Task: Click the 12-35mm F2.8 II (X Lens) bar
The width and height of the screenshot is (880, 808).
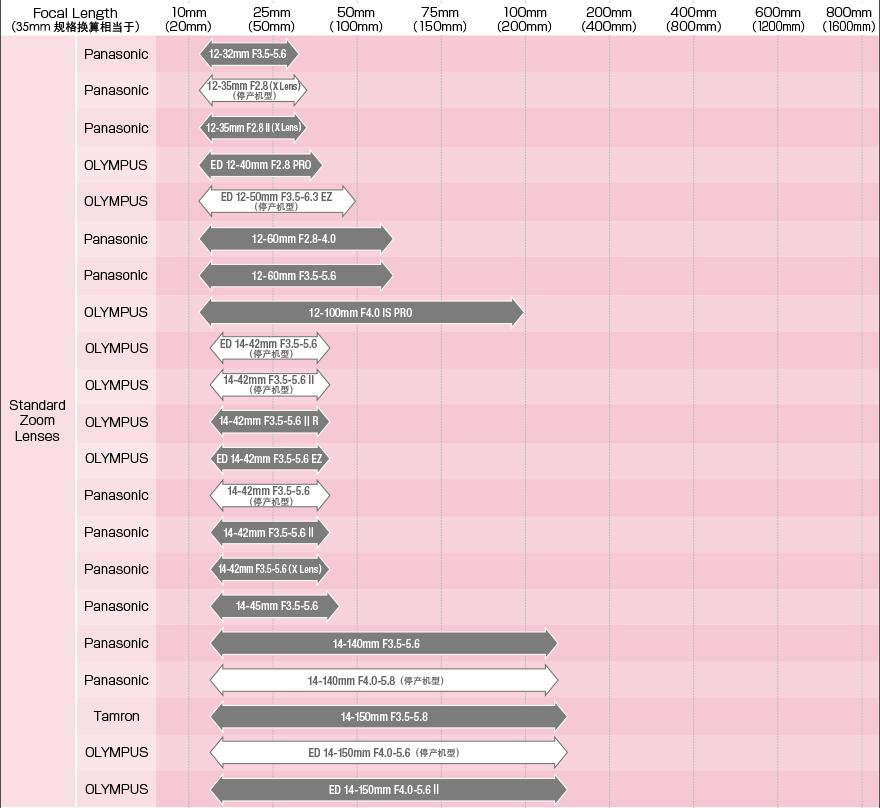Action: pyautogui.click(x=253, y=127)
